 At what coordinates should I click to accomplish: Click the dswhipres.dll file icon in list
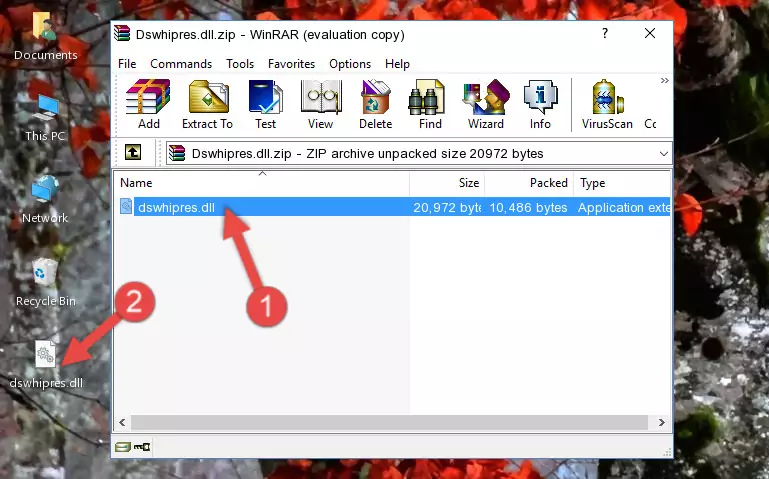[x=126, y=207]
